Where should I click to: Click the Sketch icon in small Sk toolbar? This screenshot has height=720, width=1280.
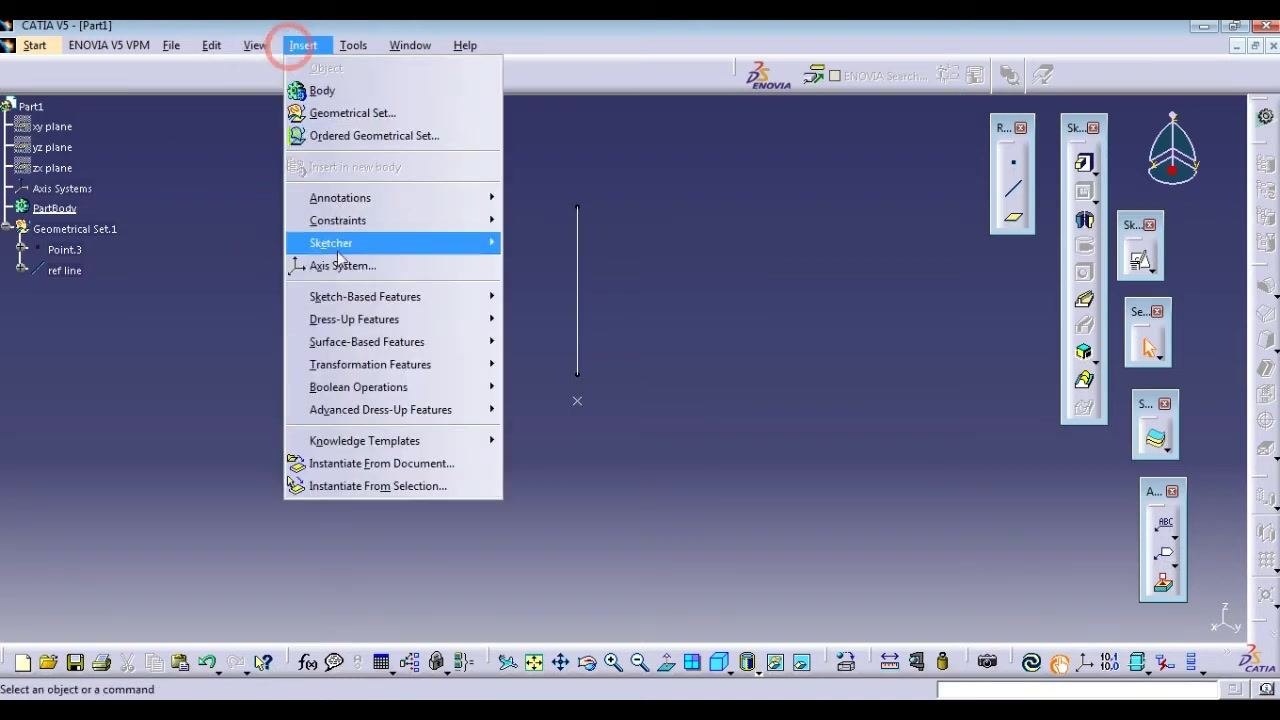click(x=1140, y=261)
